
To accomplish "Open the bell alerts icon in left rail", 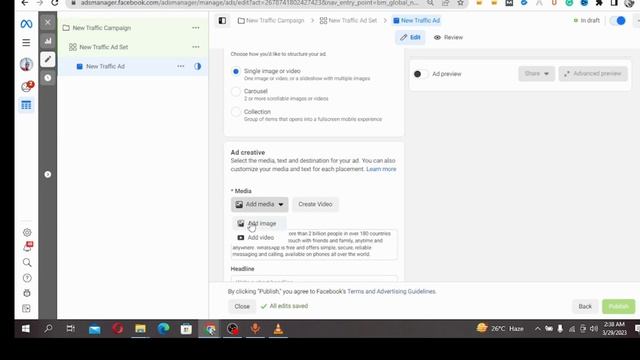I will [x=27, y=247].
